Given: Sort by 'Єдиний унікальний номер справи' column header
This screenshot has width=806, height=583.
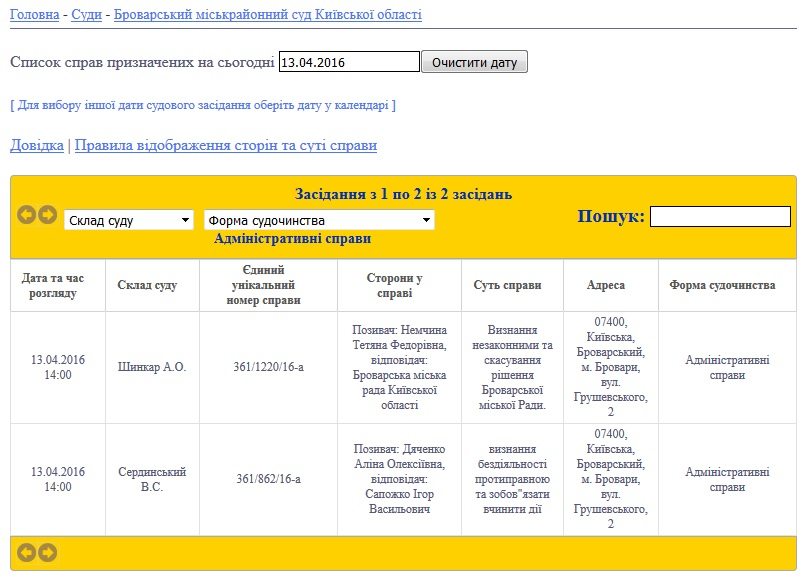Looking at the screenshot, I should click(268, 285).
